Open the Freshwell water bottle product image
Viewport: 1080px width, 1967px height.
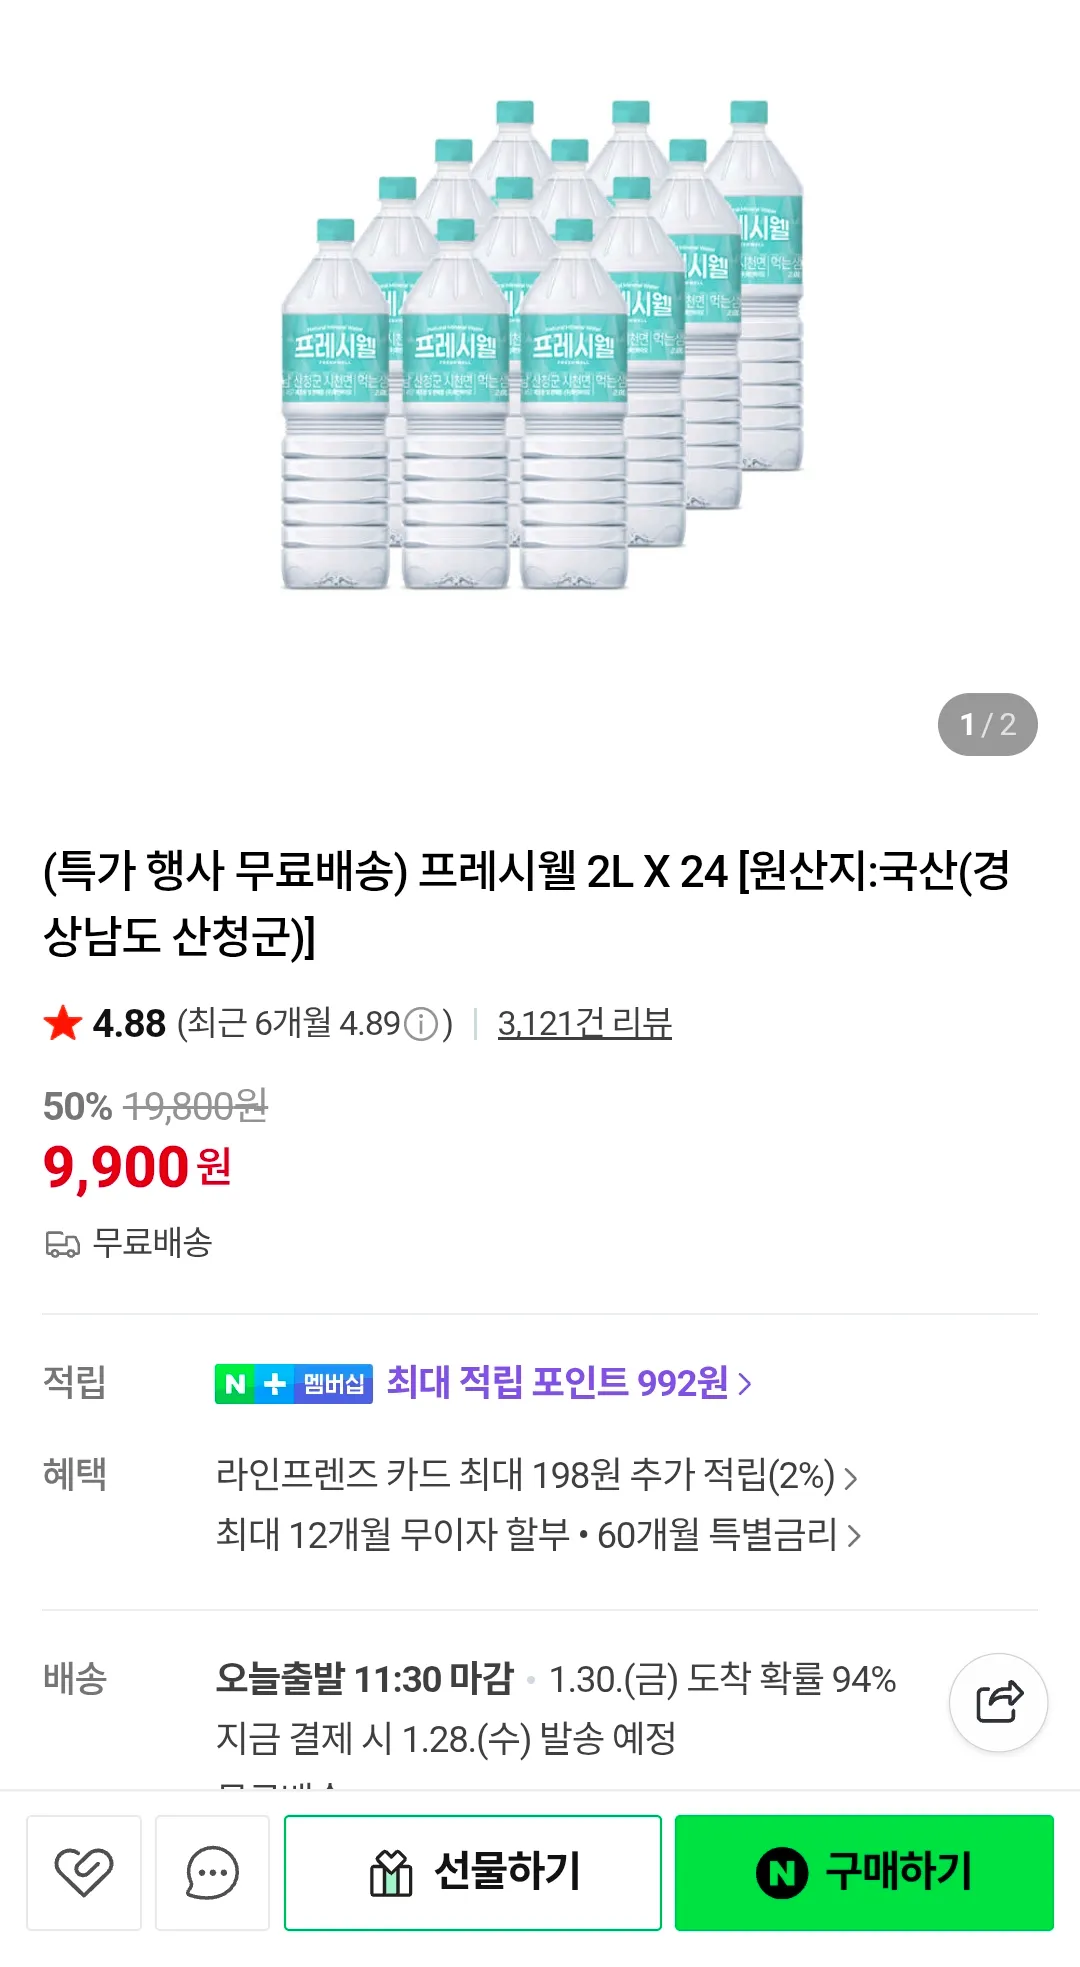tap(540, 345)
